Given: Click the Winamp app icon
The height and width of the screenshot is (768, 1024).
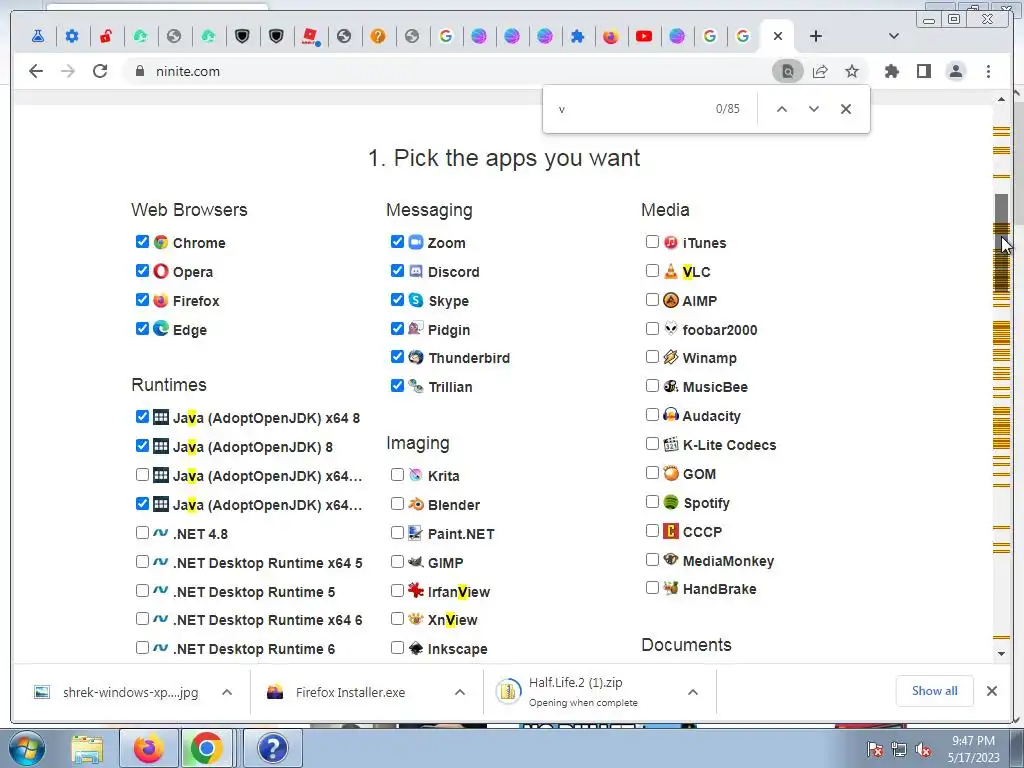Looking at the screenshot, I should tap(671, 357).
